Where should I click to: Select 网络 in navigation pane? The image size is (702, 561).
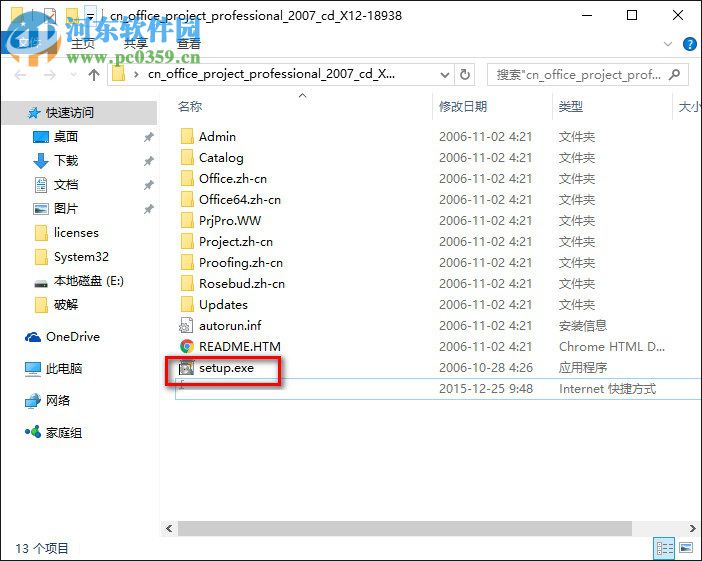(x=58, y=401)
